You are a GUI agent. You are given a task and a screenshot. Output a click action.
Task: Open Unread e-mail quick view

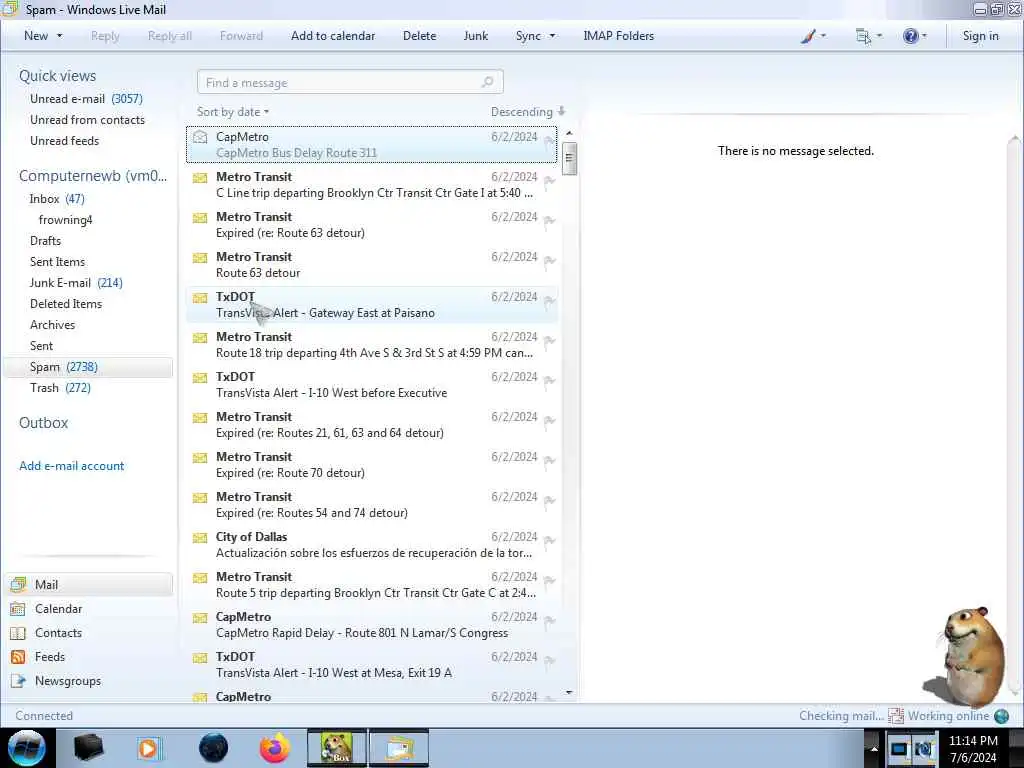(86, 99)
